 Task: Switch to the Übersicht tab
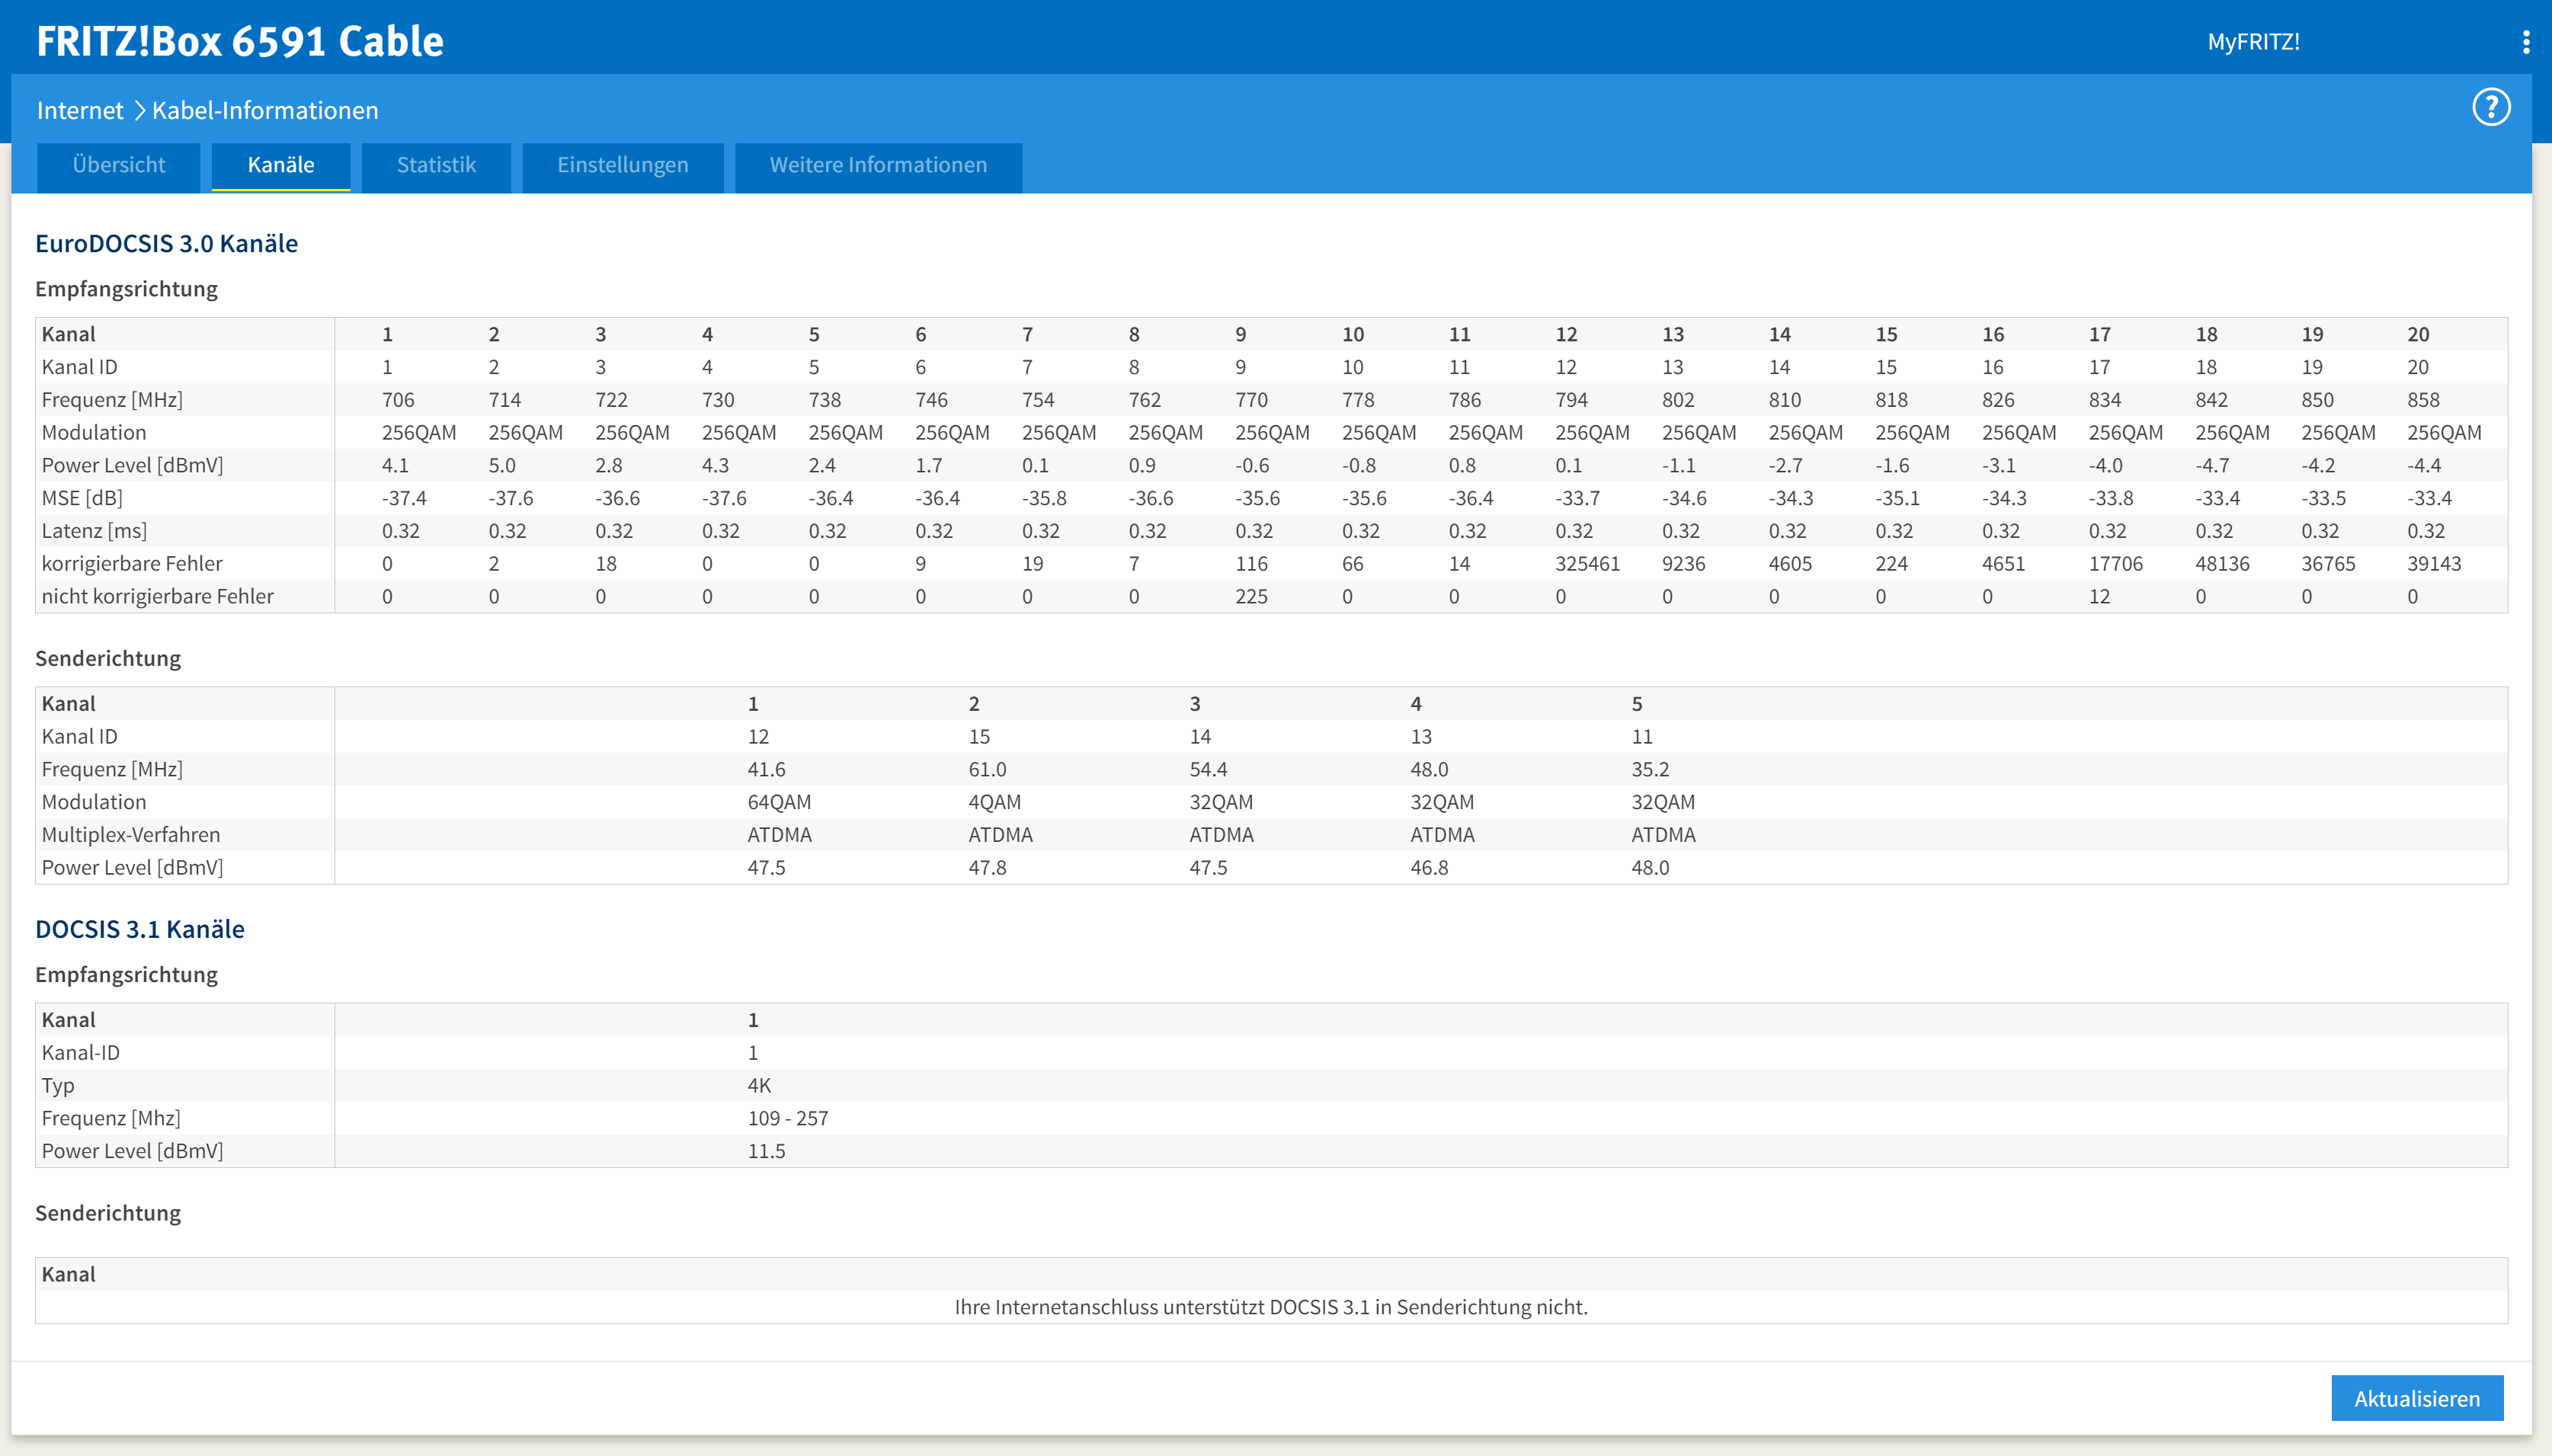[119, 165]
